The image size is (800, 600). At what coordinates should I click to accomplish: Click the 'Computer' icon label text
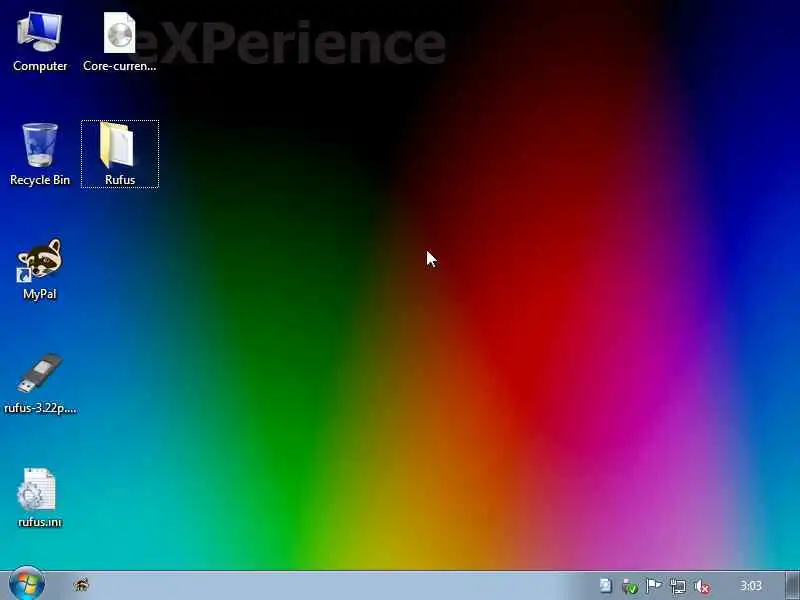[x=40, y=66]
